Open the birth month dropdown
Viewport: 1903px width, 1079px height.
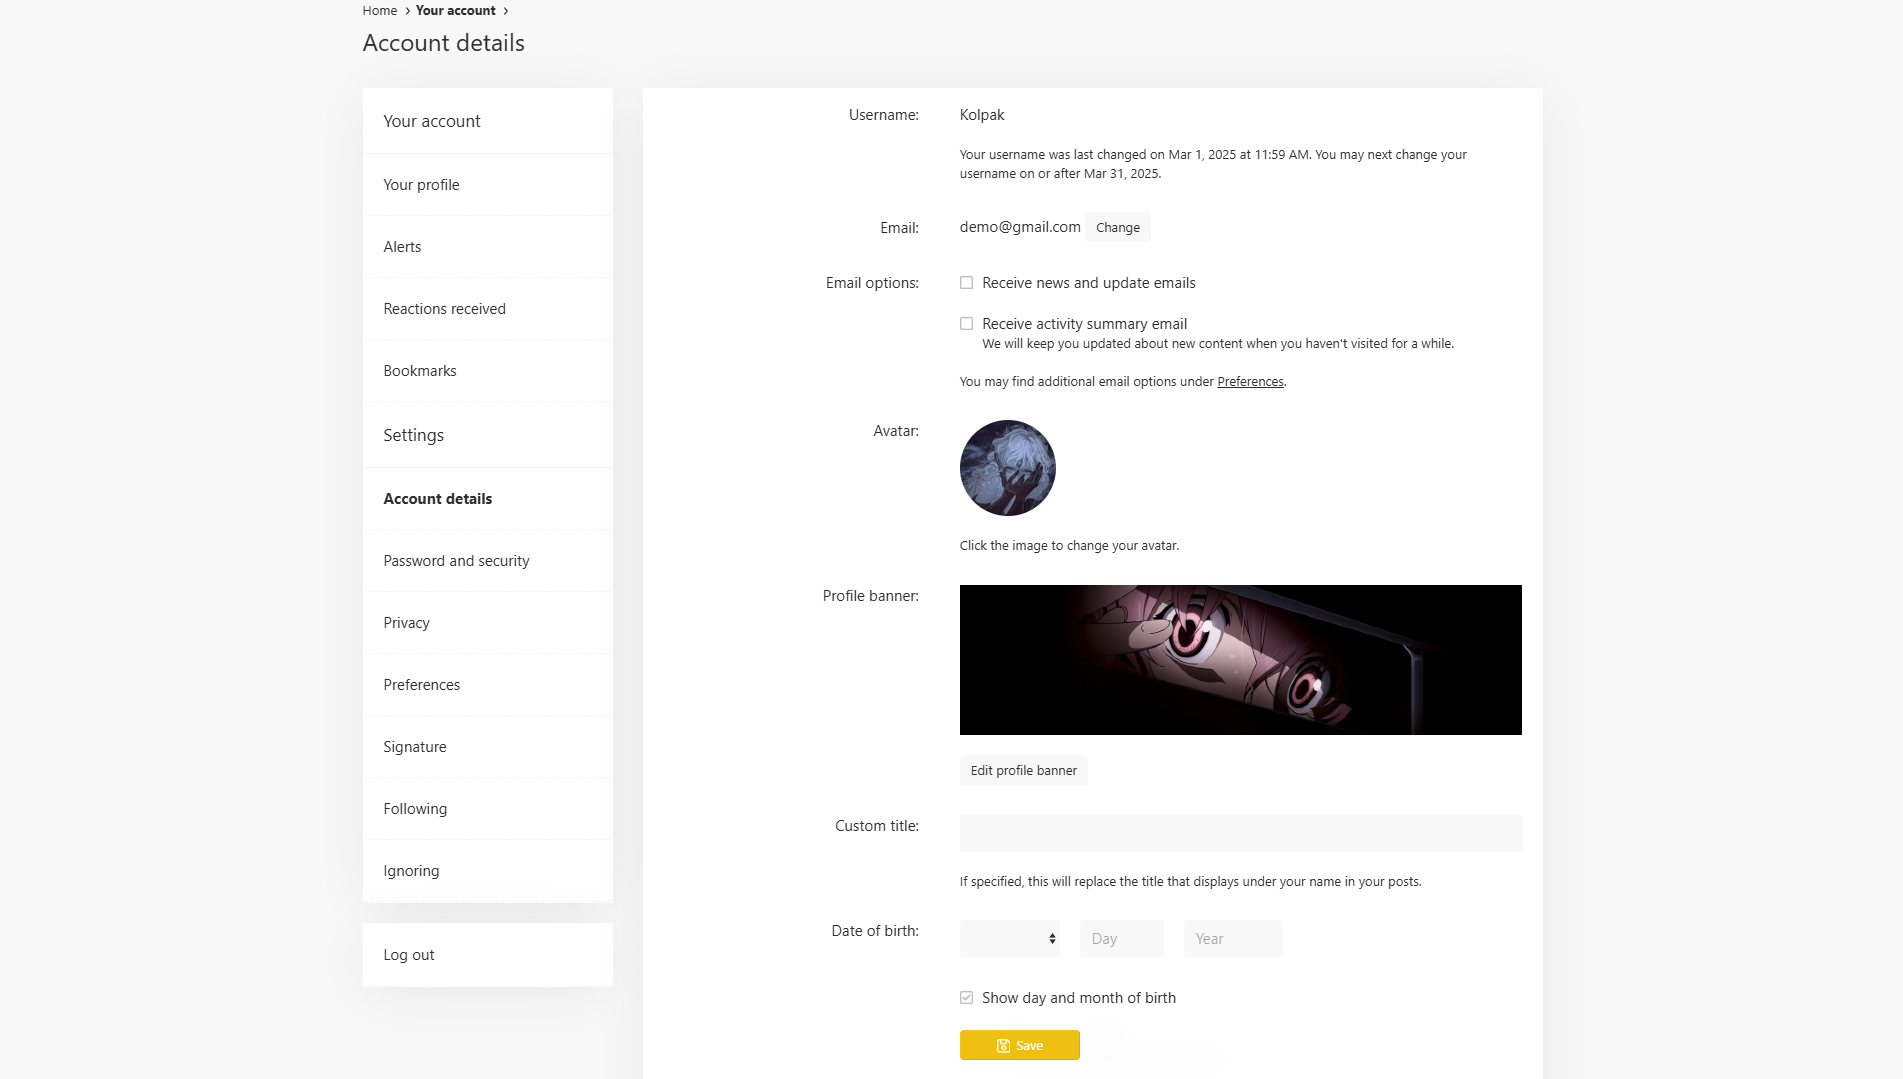point(1009,938)
